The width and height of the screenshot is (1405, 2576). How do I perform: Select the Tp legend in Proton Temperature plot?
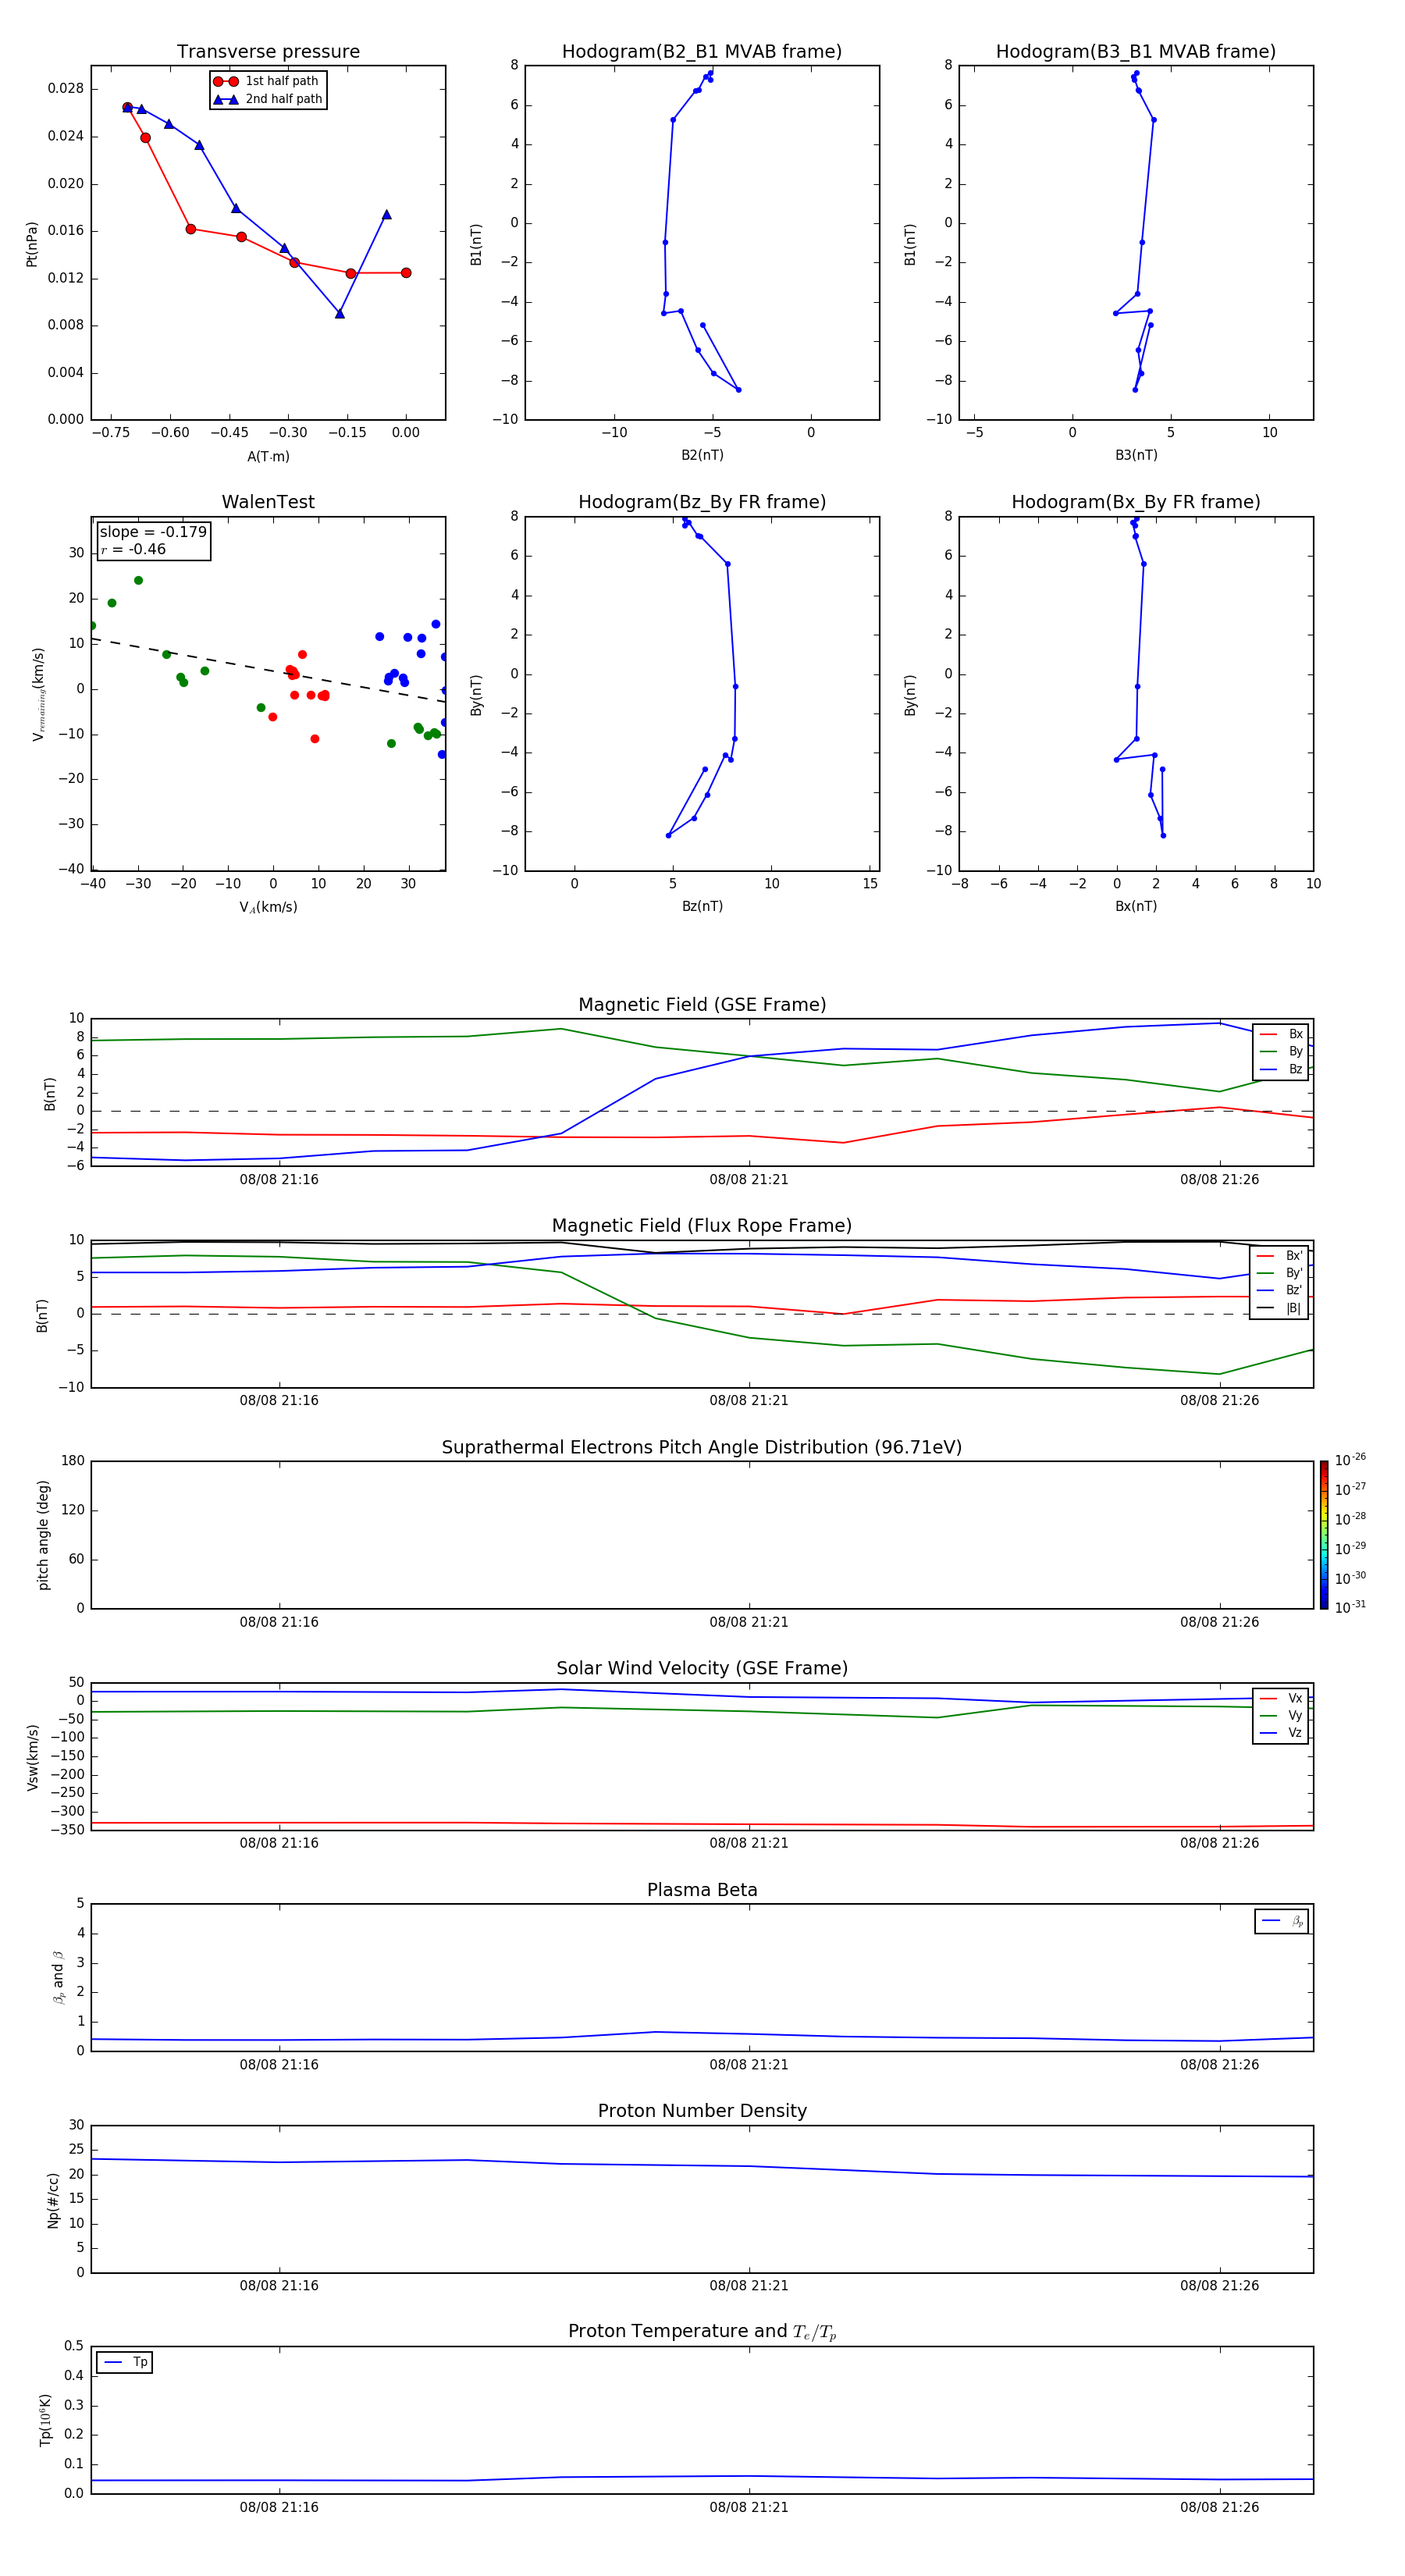(x=125, y=2362)
